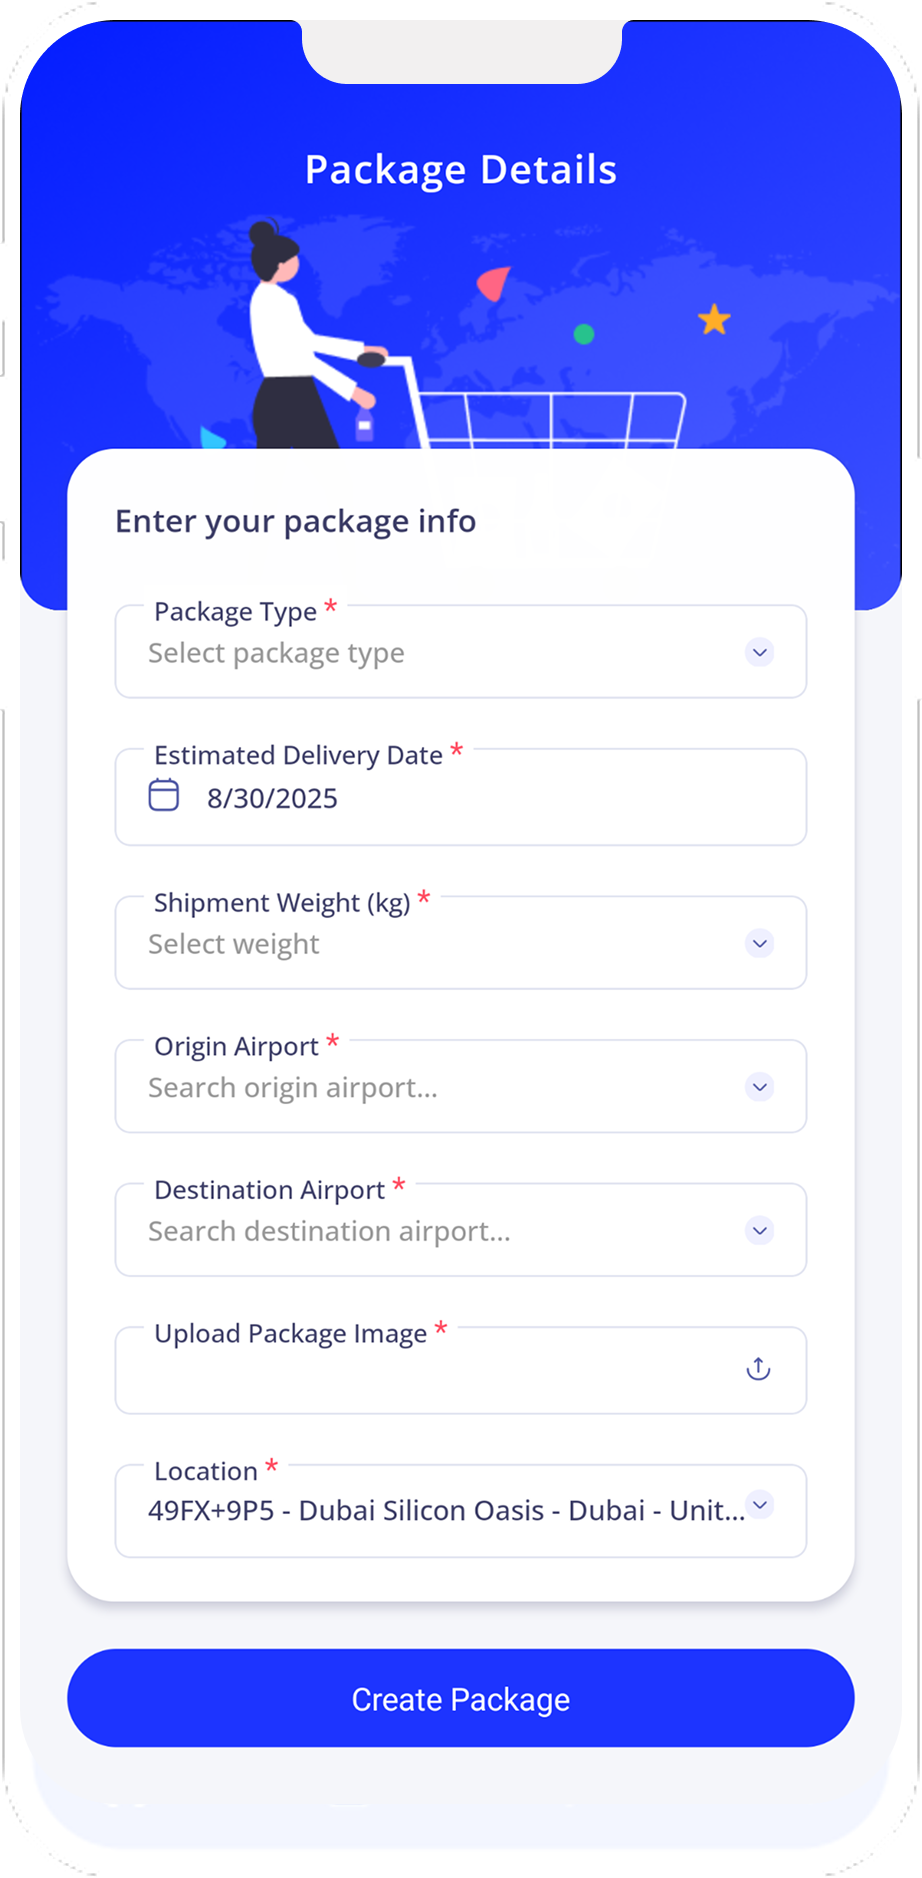
Task: Click the calendar icon beside the delivery date
Action: (x=164, y=796)
